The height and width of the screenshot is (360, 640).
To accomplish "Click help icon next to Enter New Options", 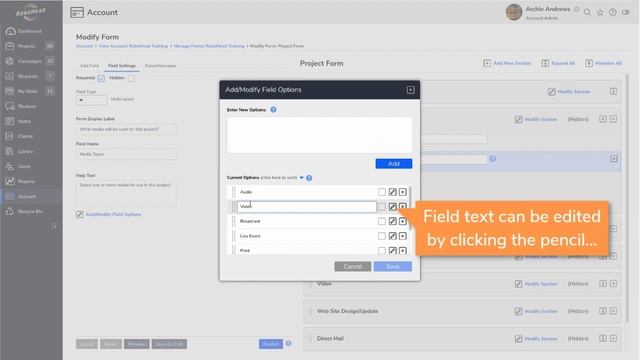I will click(273, 109).
